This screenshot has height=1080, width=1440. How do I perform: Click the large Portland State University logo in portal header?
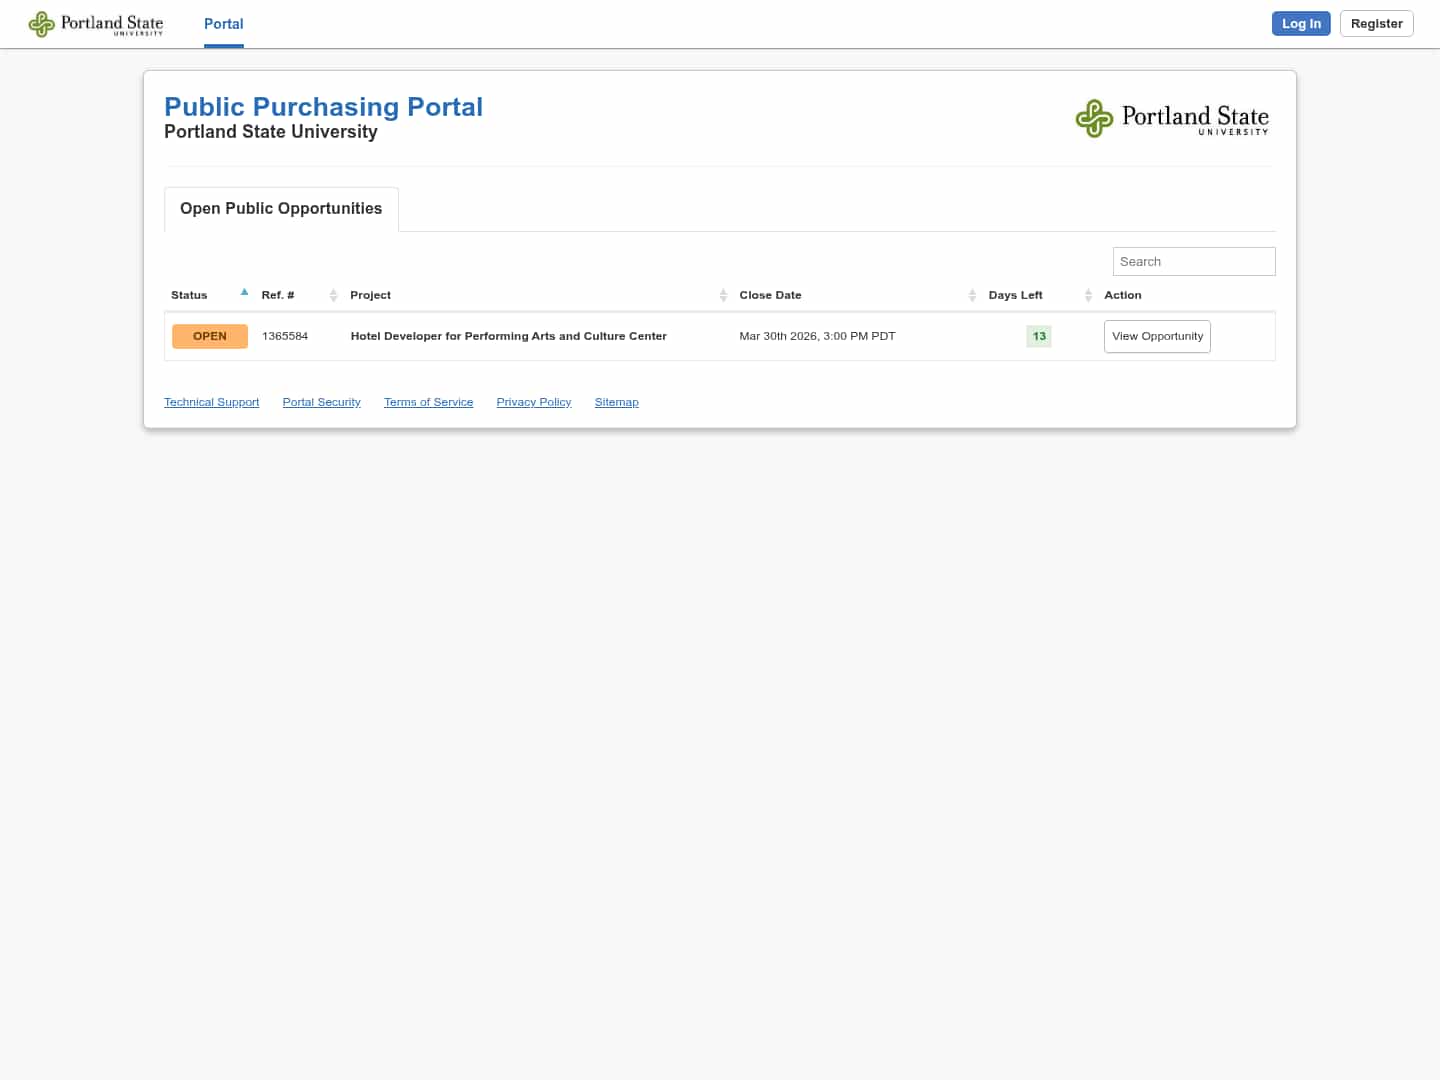point(1172,118)
